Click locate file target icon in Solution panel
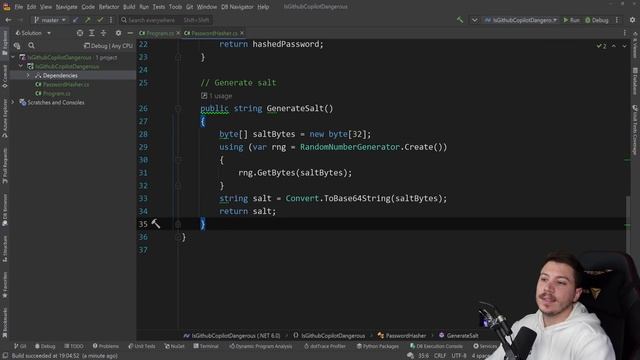The width and height of the screenshot is (640, 360). click(x=80, y=33)
